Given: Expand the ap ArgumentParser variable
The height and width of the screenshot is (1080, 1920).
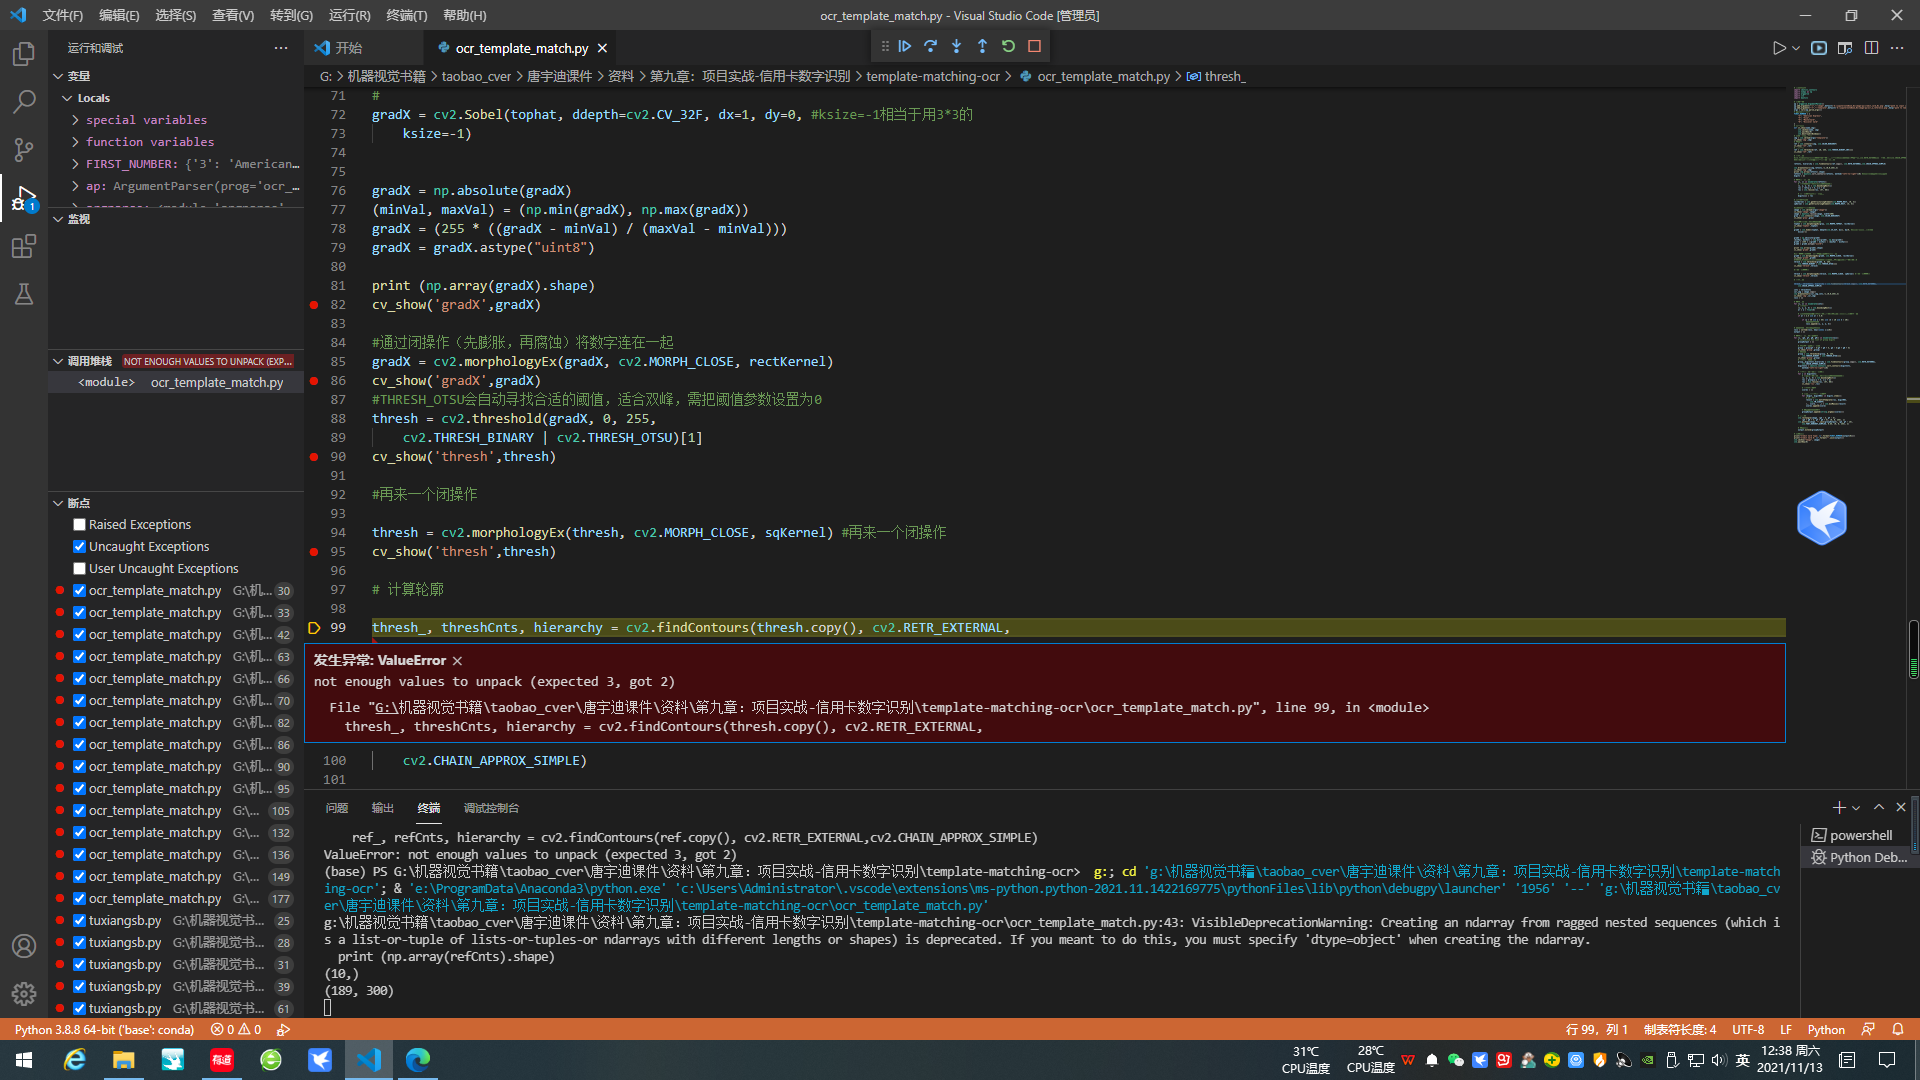Looking at the screenshot, I should point(76,186).
